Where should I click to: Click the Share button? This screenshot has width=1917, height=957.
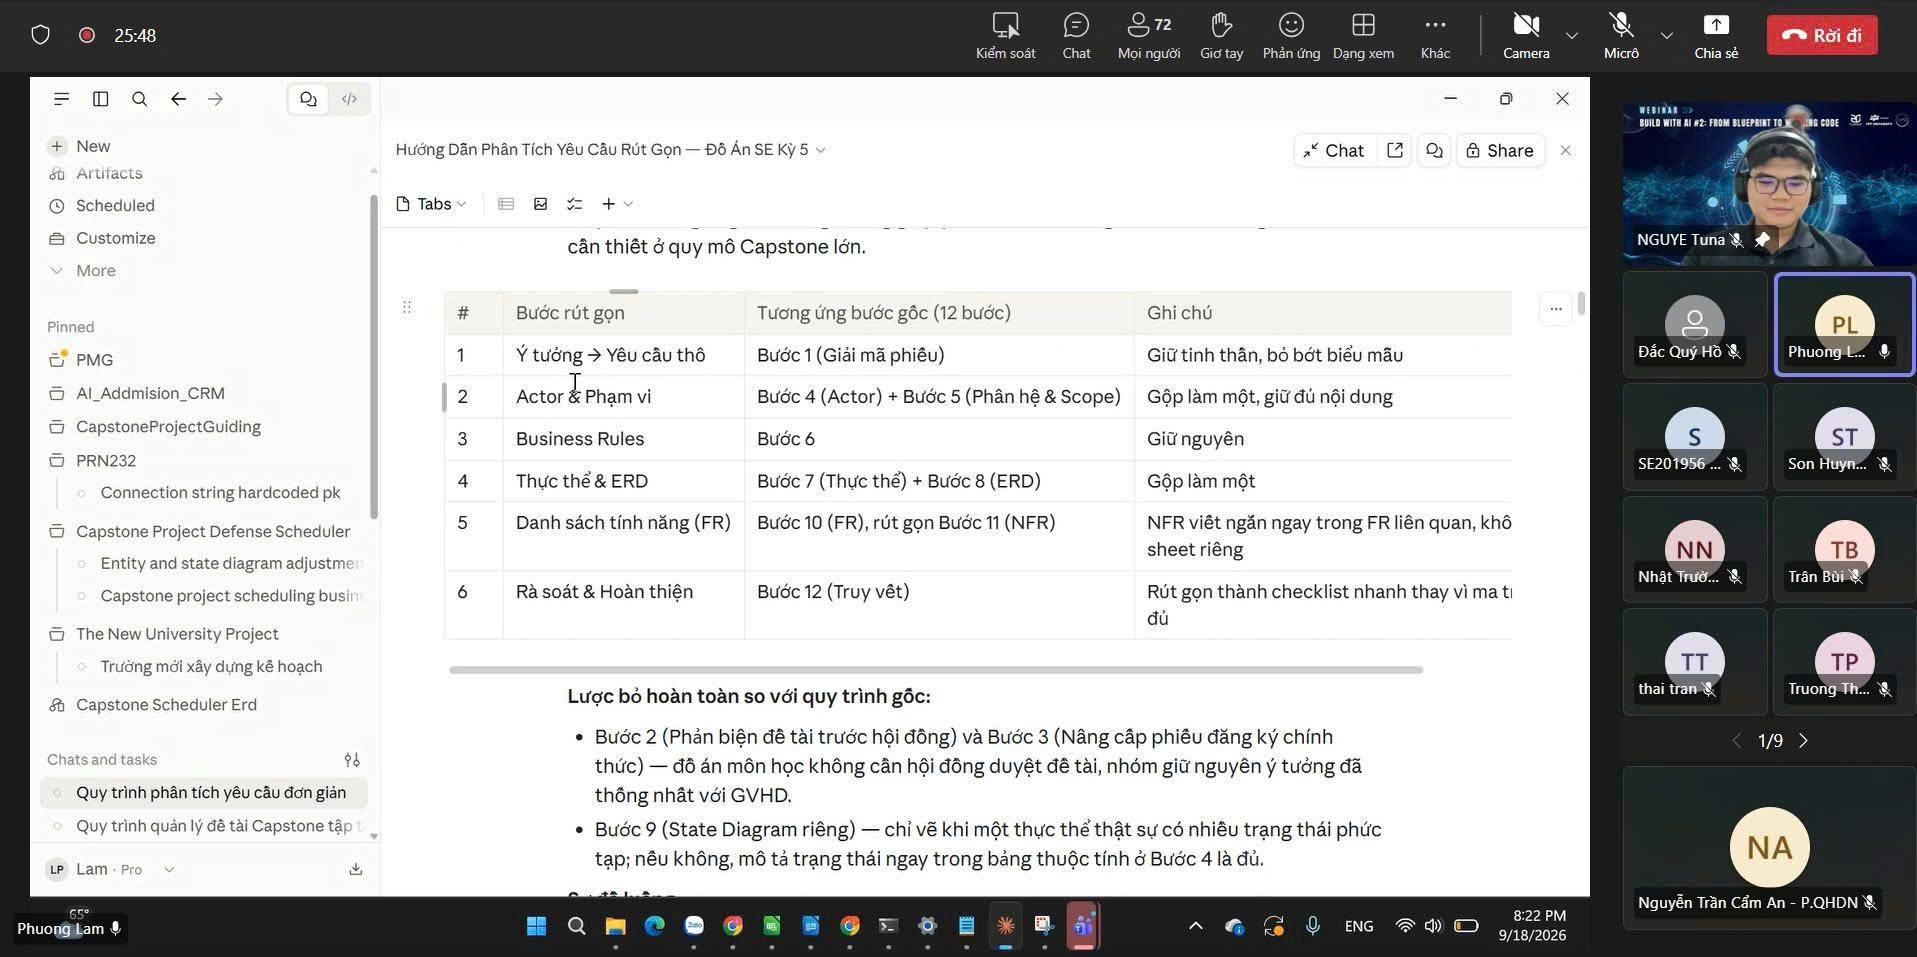pyautogui.click(x=1499, y=150)
